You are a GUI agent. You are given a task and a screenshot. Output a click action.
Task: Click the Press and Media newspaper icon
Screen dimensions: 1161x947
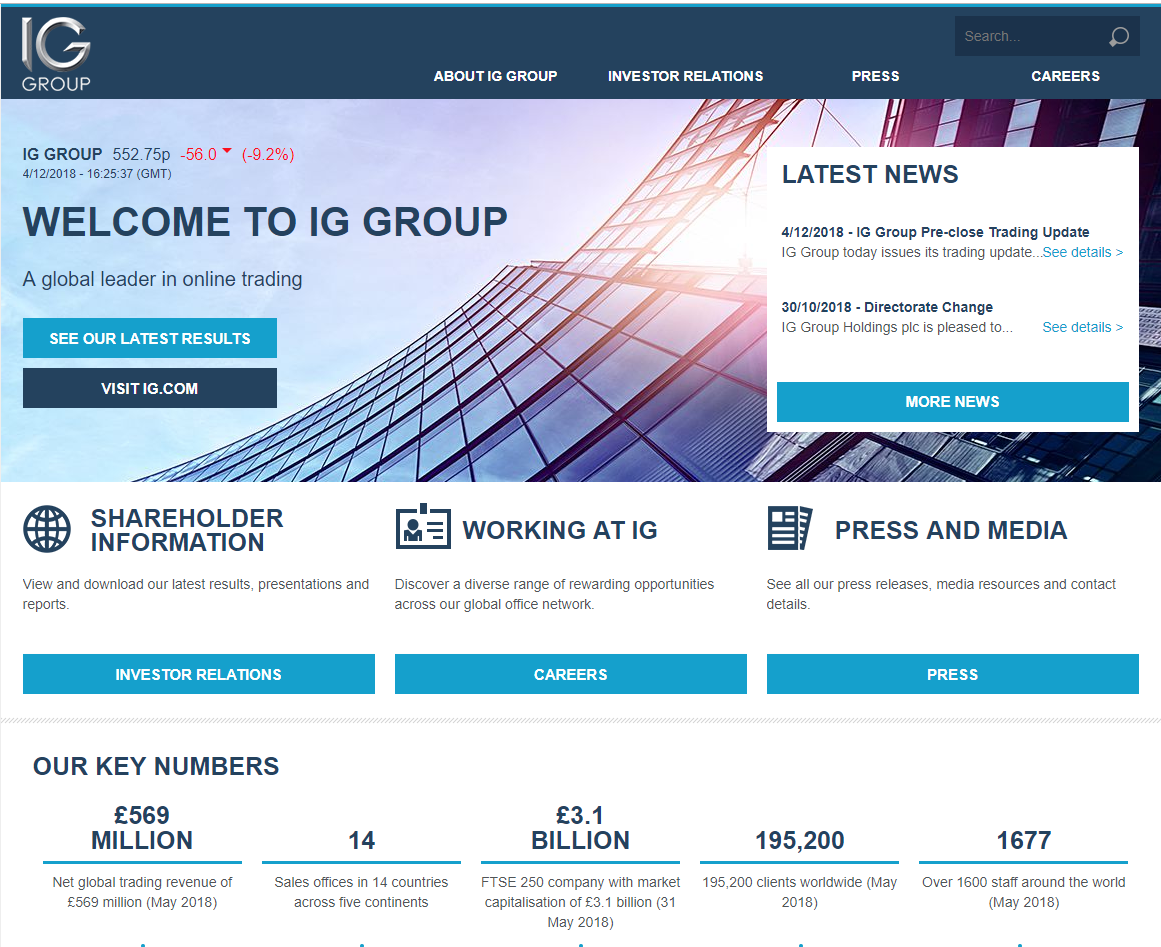coord(789,528)
